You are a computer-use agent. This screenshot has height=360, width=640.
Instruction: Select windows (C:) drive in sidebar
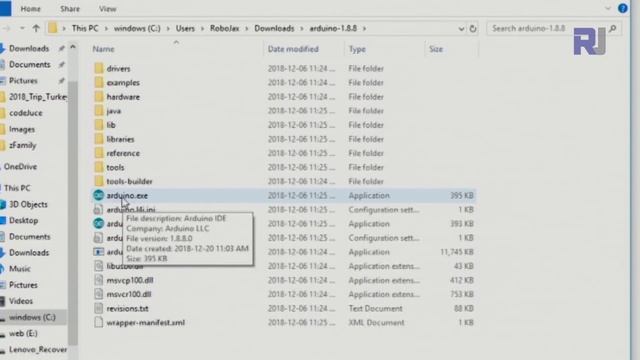coord(32,317)
